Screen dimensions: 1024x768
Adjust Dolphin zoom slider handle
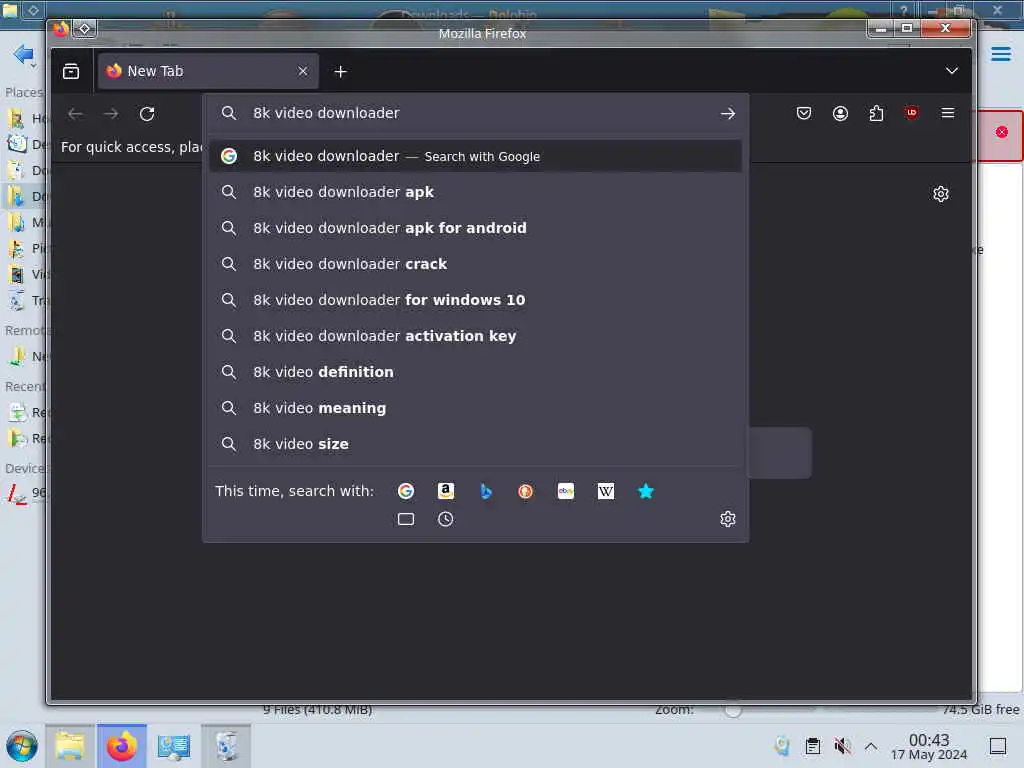733,710
